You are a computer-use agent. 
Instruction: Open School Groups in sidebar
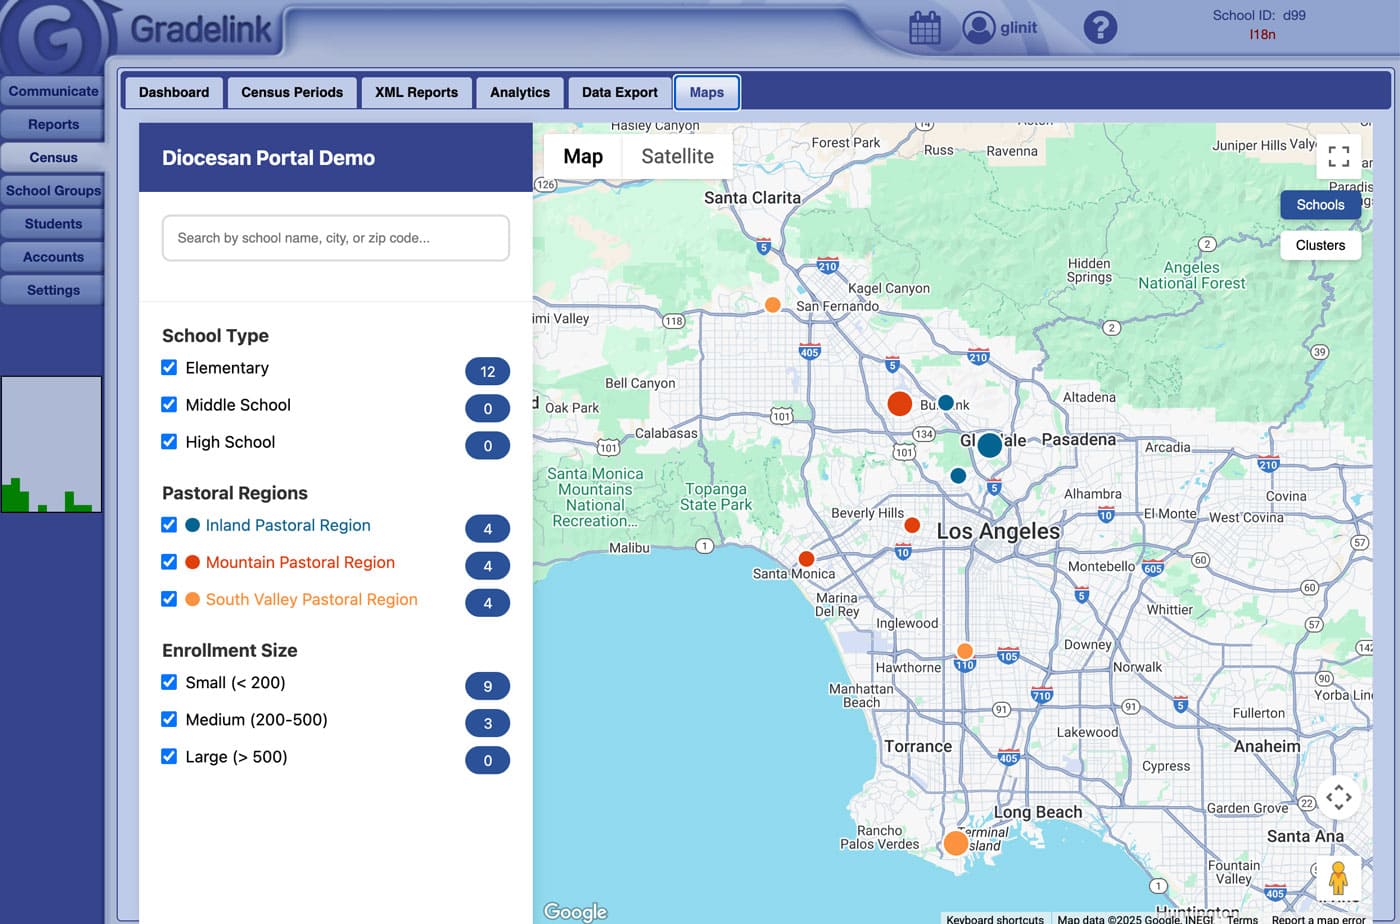coord(53,190)
